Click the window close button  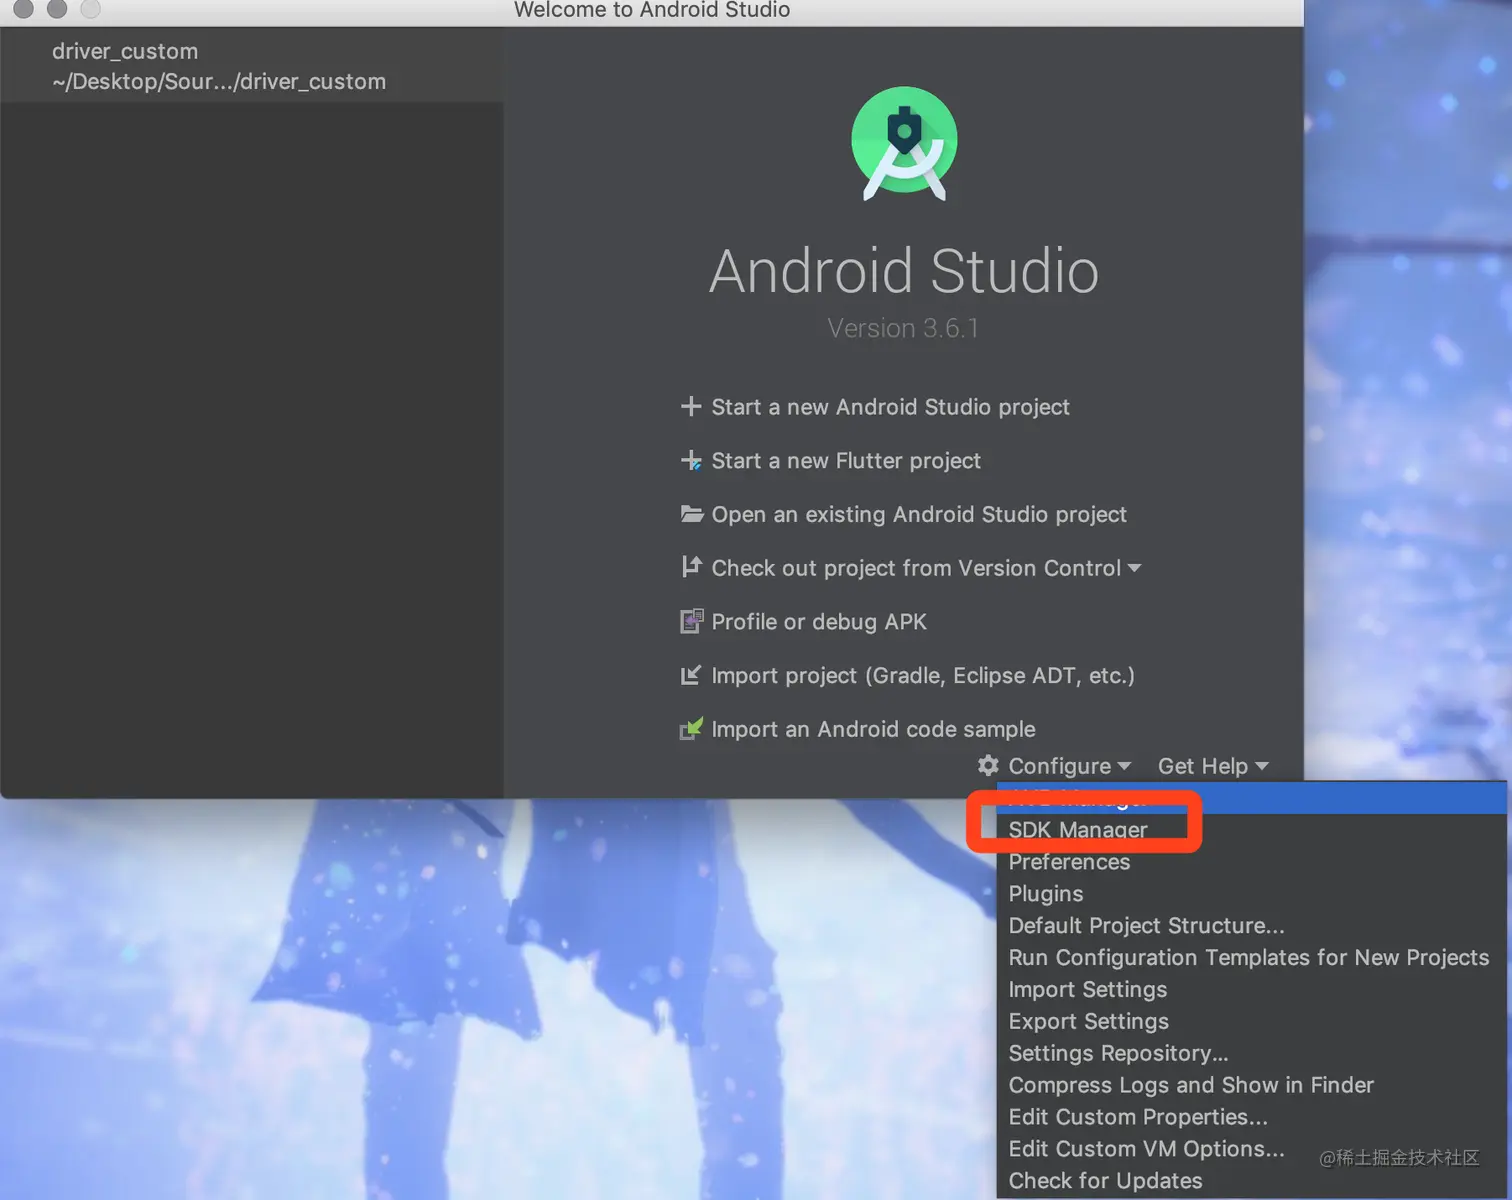[x=23, y=9]
